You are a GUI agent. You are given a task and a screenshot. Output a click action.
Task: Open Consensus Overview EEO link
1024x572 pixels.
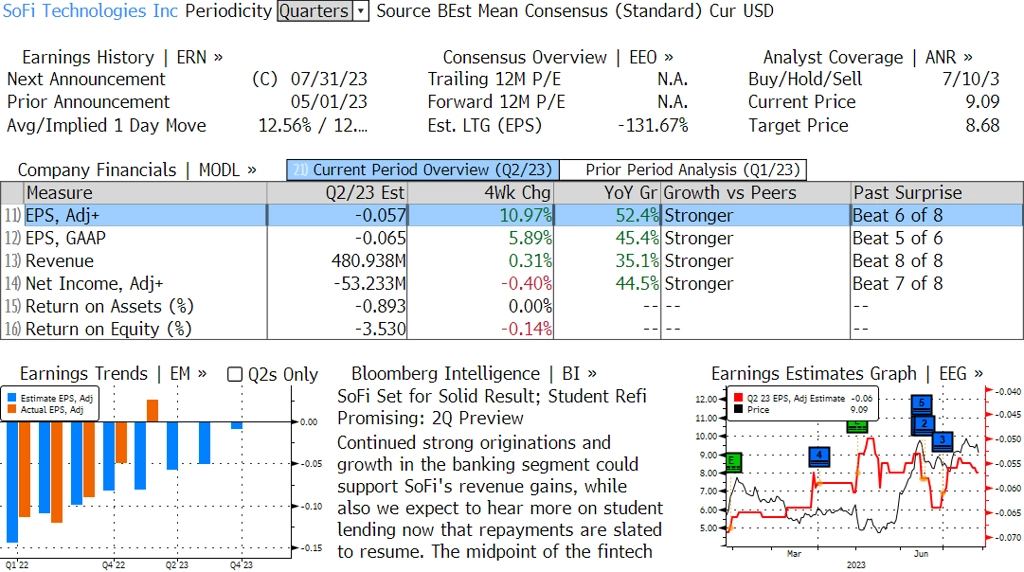[558, 57]
